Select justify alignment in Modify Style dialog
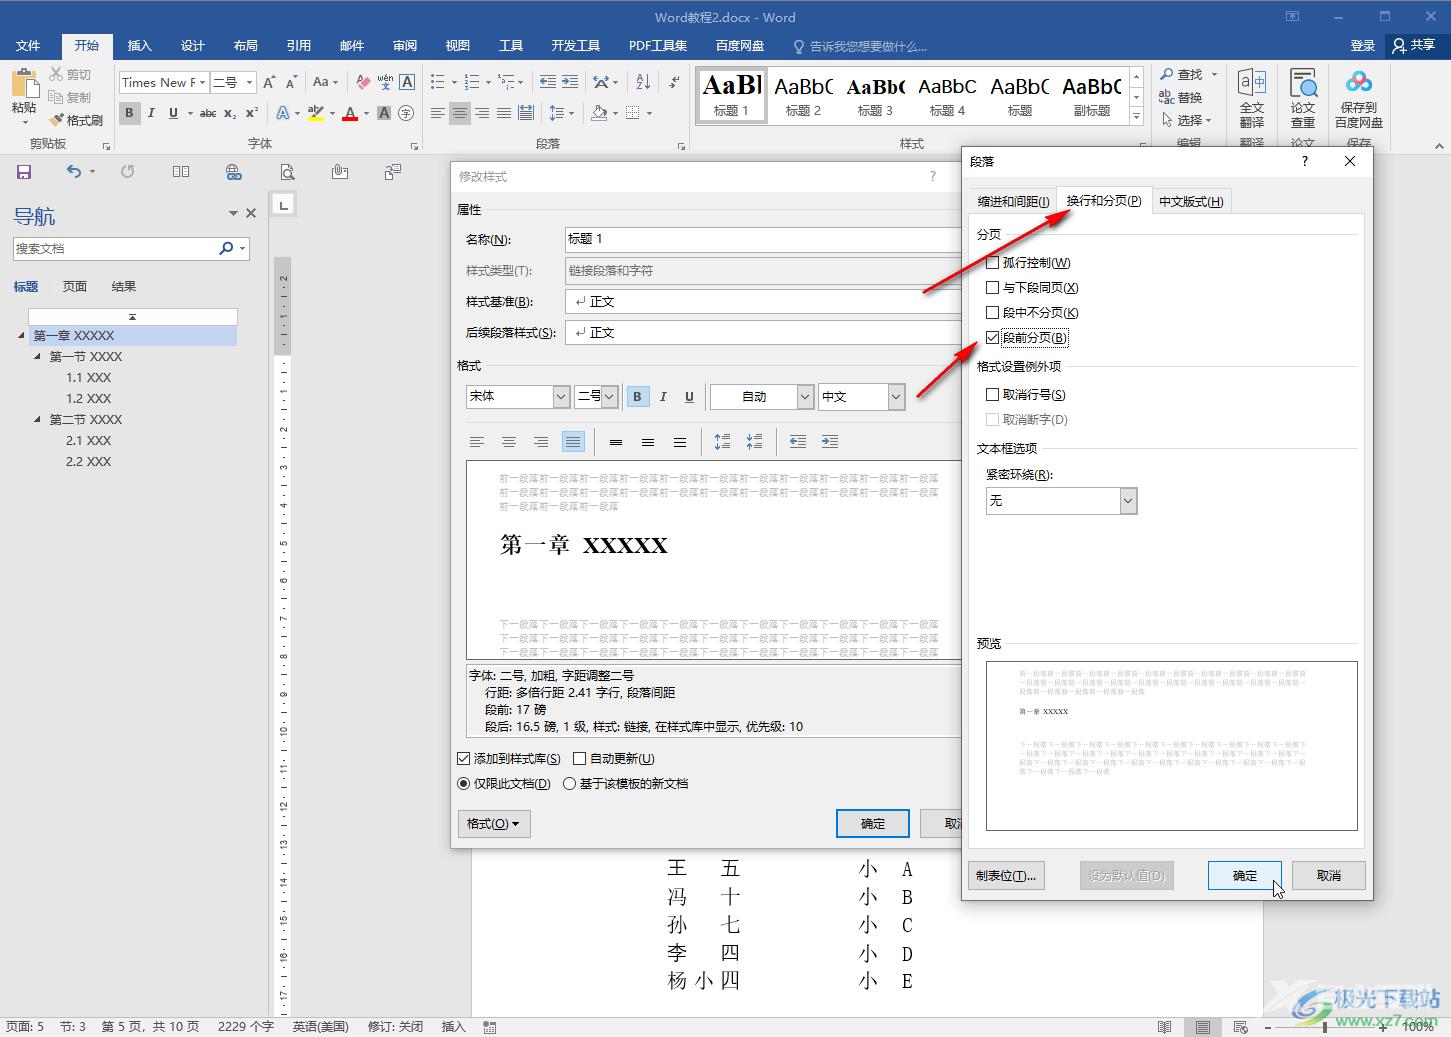 [x=573, y=442]
